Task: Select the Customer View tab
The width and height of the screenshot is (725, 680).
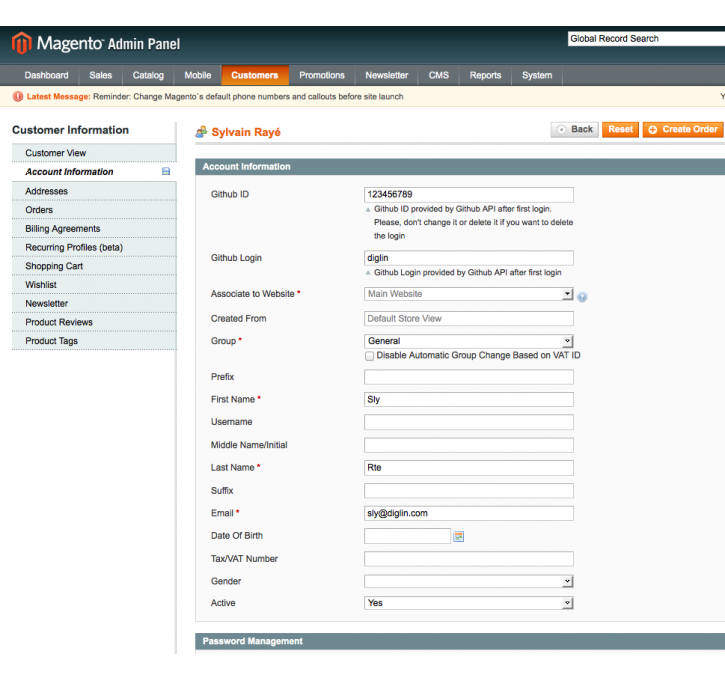Action: tap(94, 153)
